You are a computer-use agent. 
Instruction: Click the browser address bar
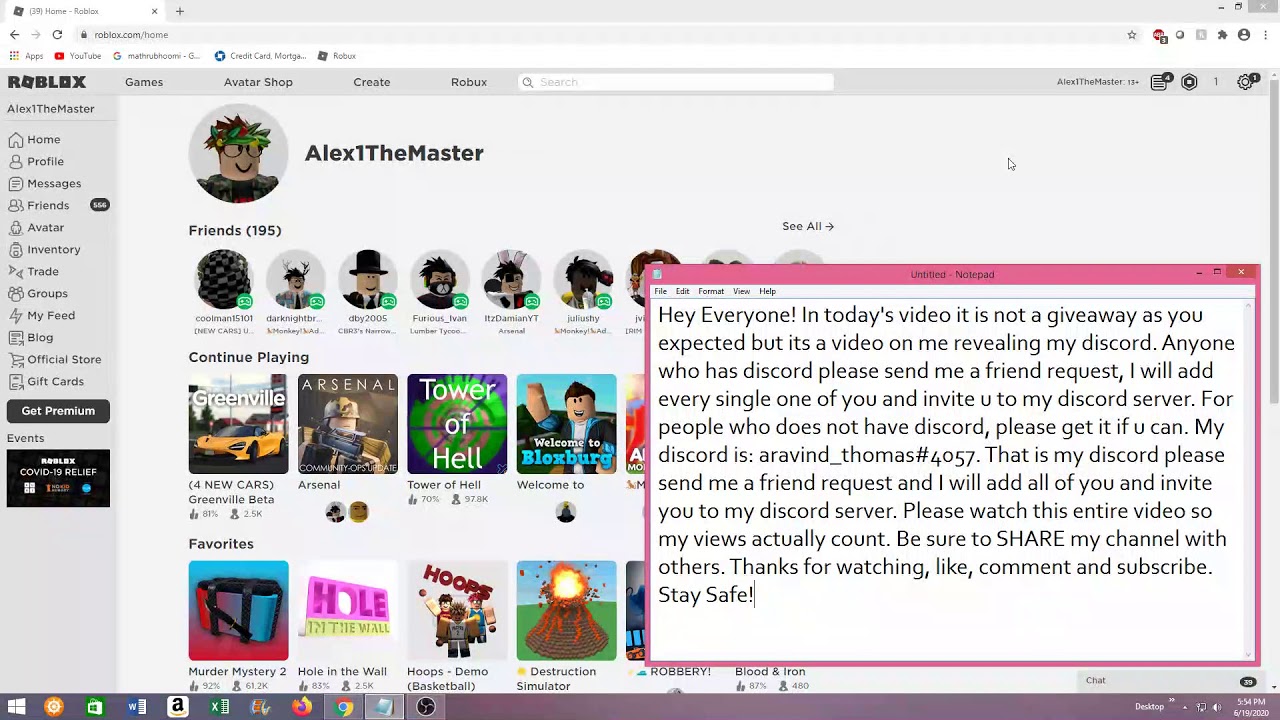click(600, 35)
